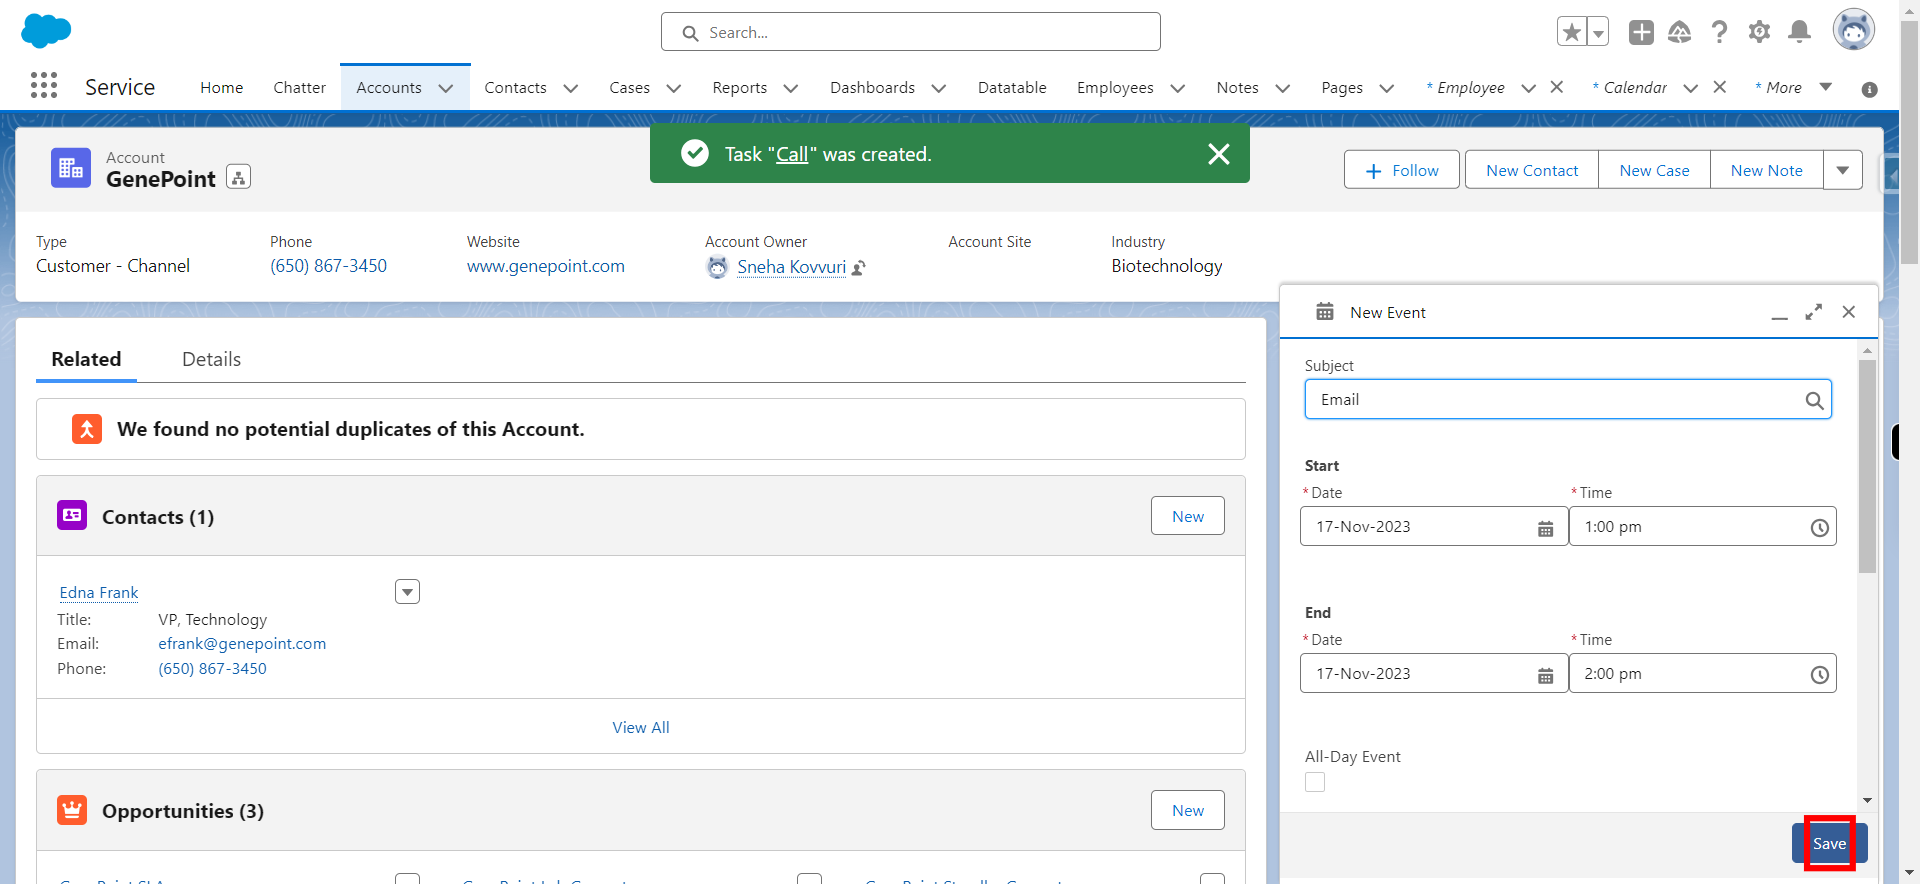Open the Start date calendar picker
This screenshot has width=1920, height=884.
point(1545,528)
